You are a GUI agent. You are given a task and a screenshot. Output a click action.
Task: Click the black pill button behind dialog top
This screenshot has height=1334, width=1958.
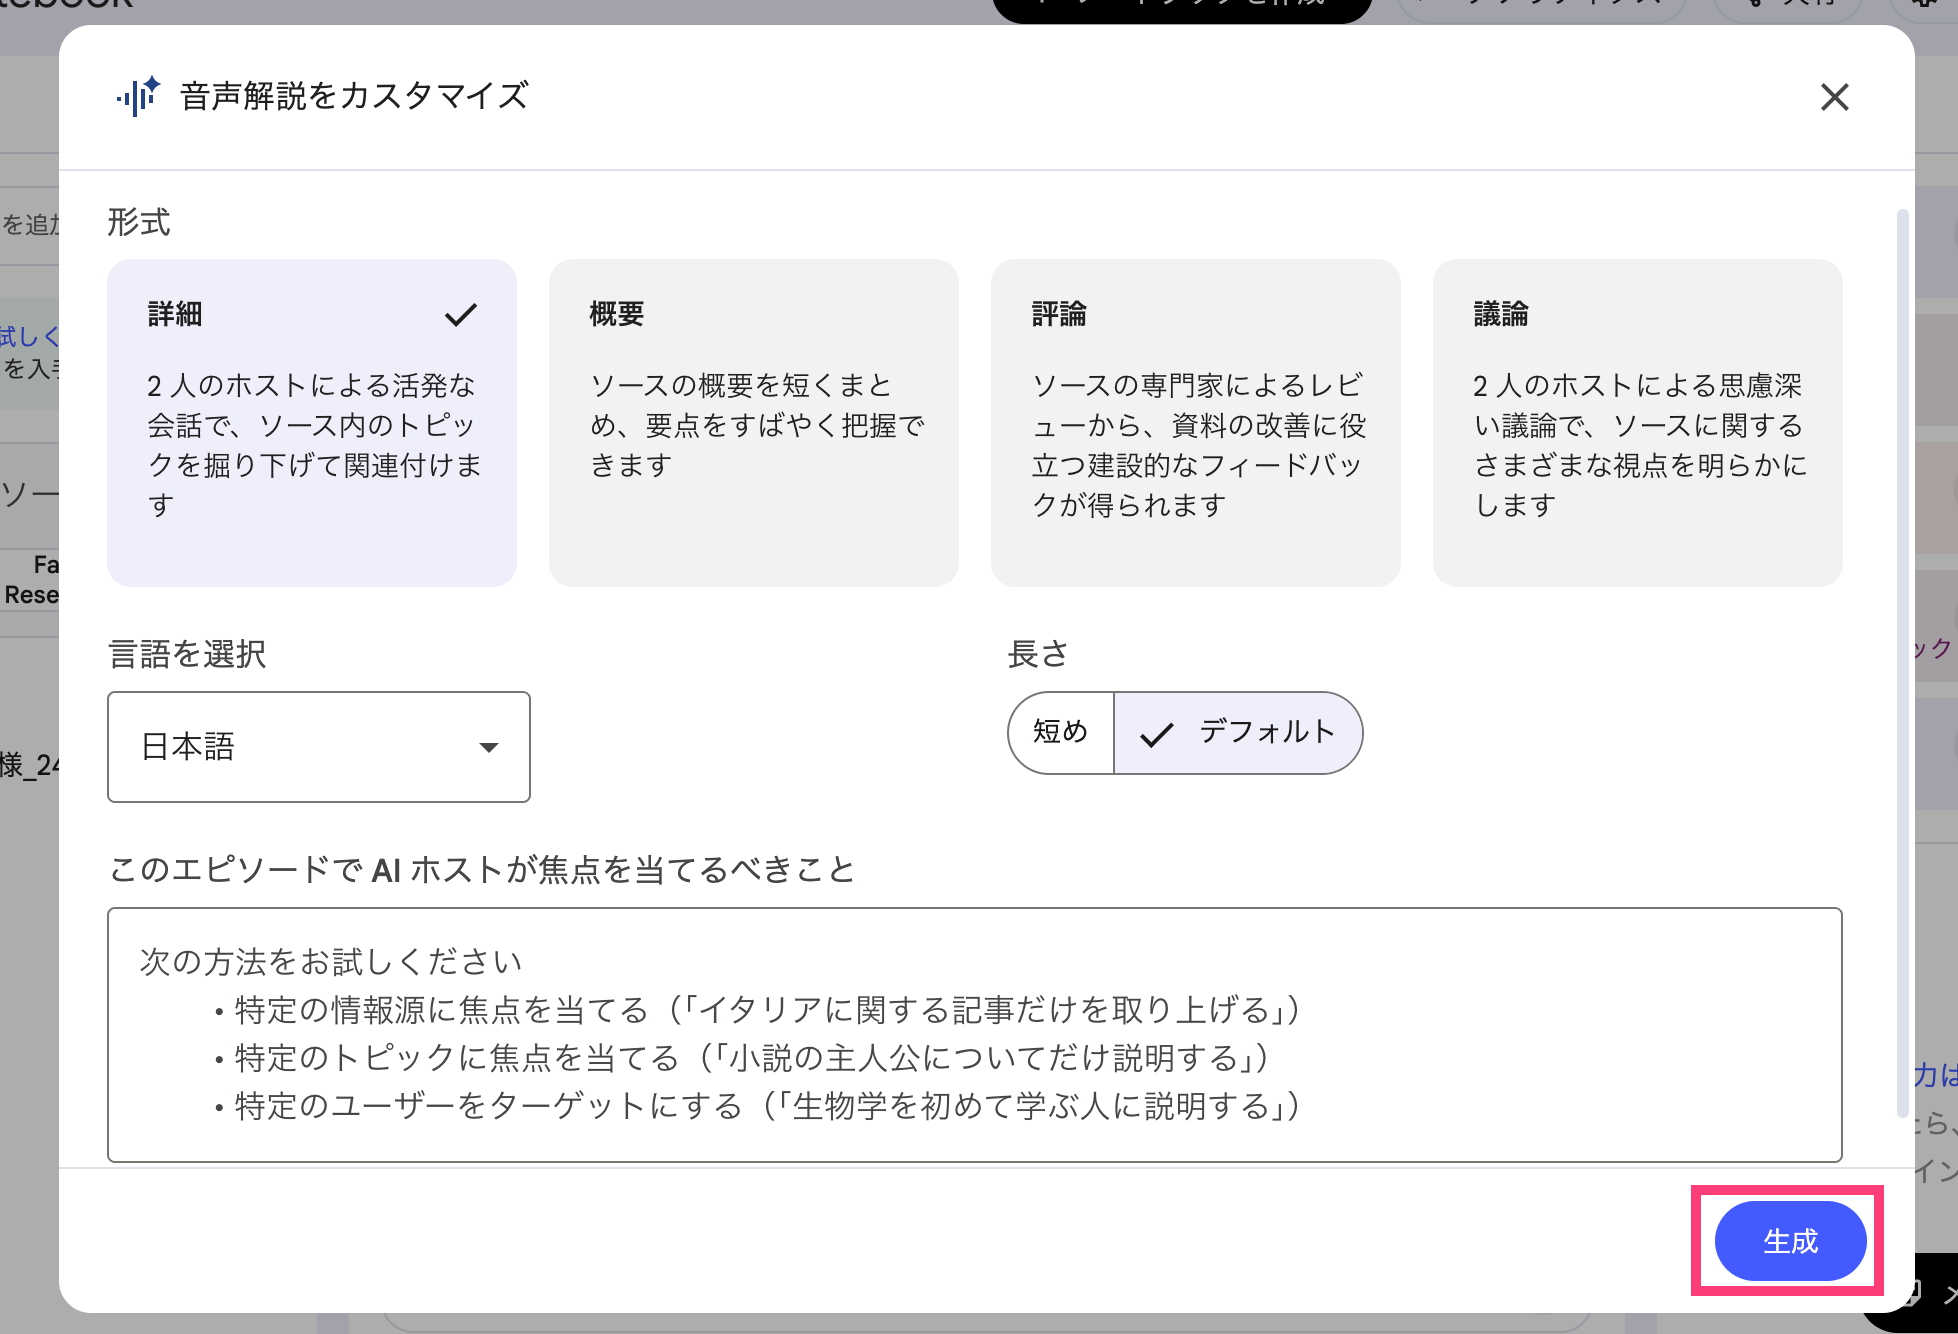coord(1181,8)
